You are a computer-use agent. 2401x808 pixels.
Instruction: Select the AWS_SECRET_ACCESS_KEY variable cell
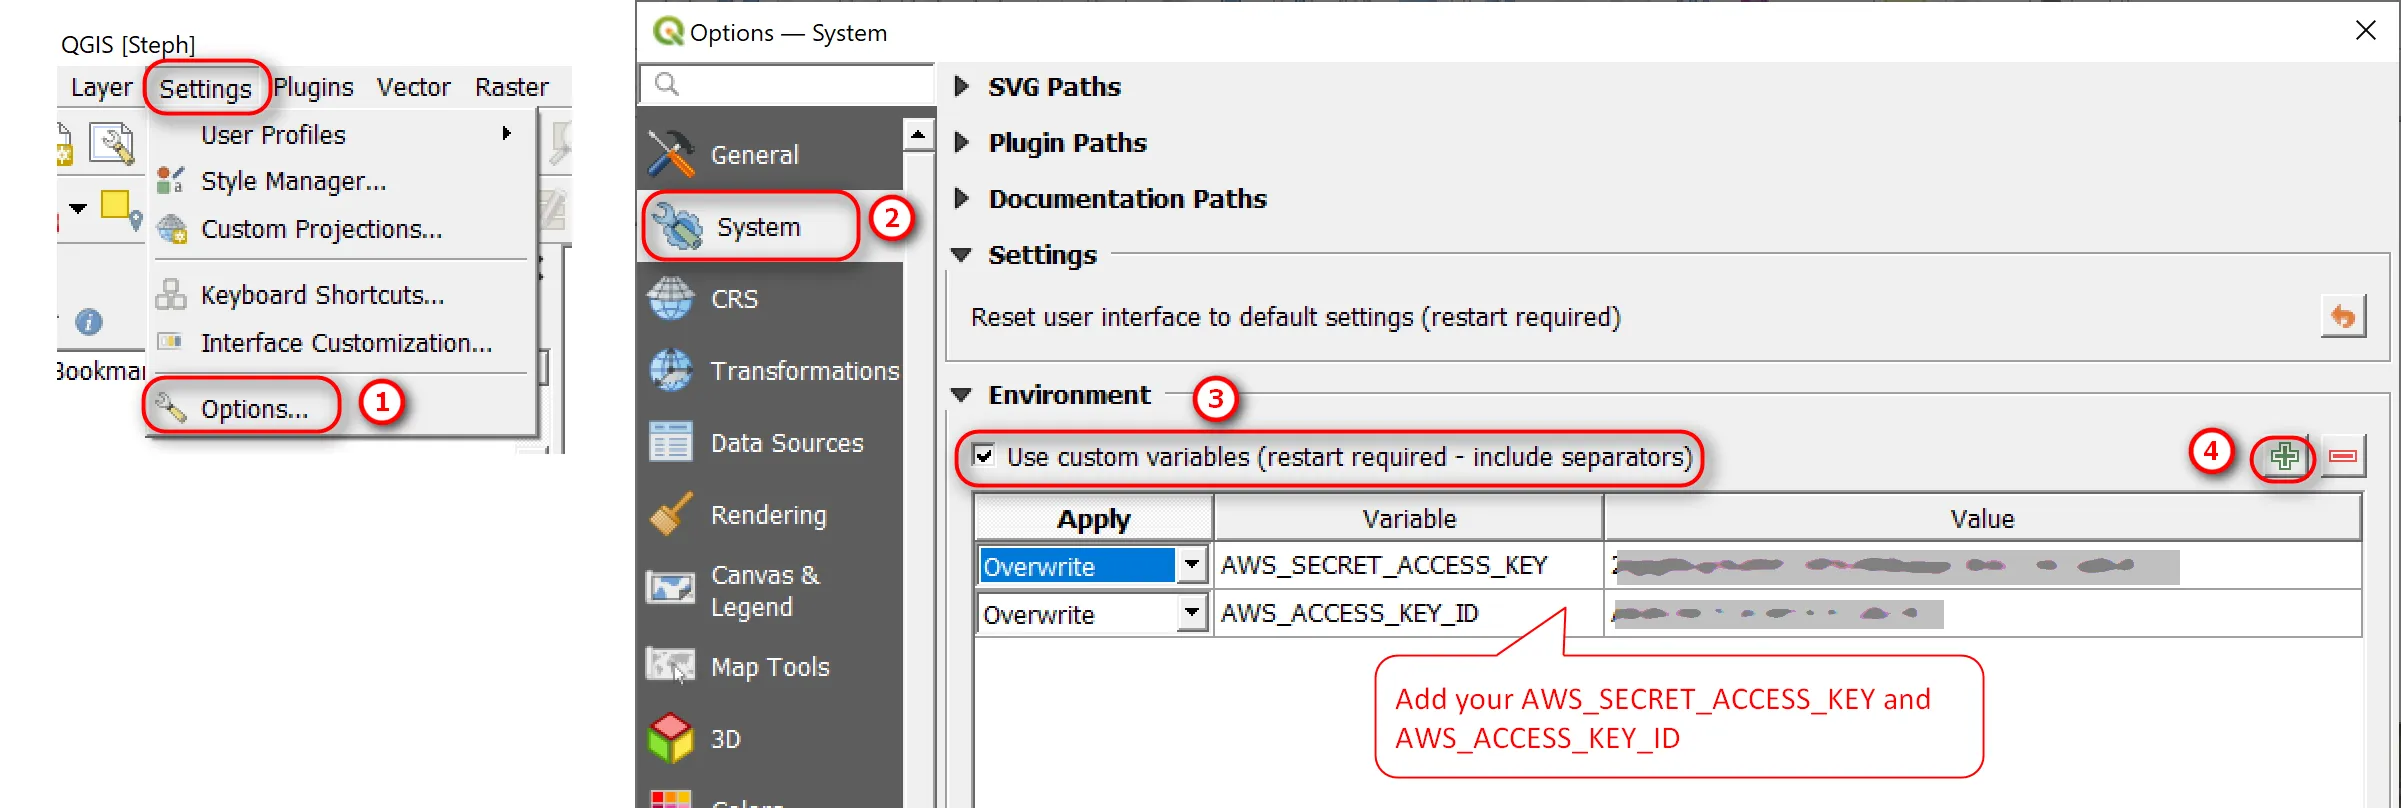tap(1408, 566)
